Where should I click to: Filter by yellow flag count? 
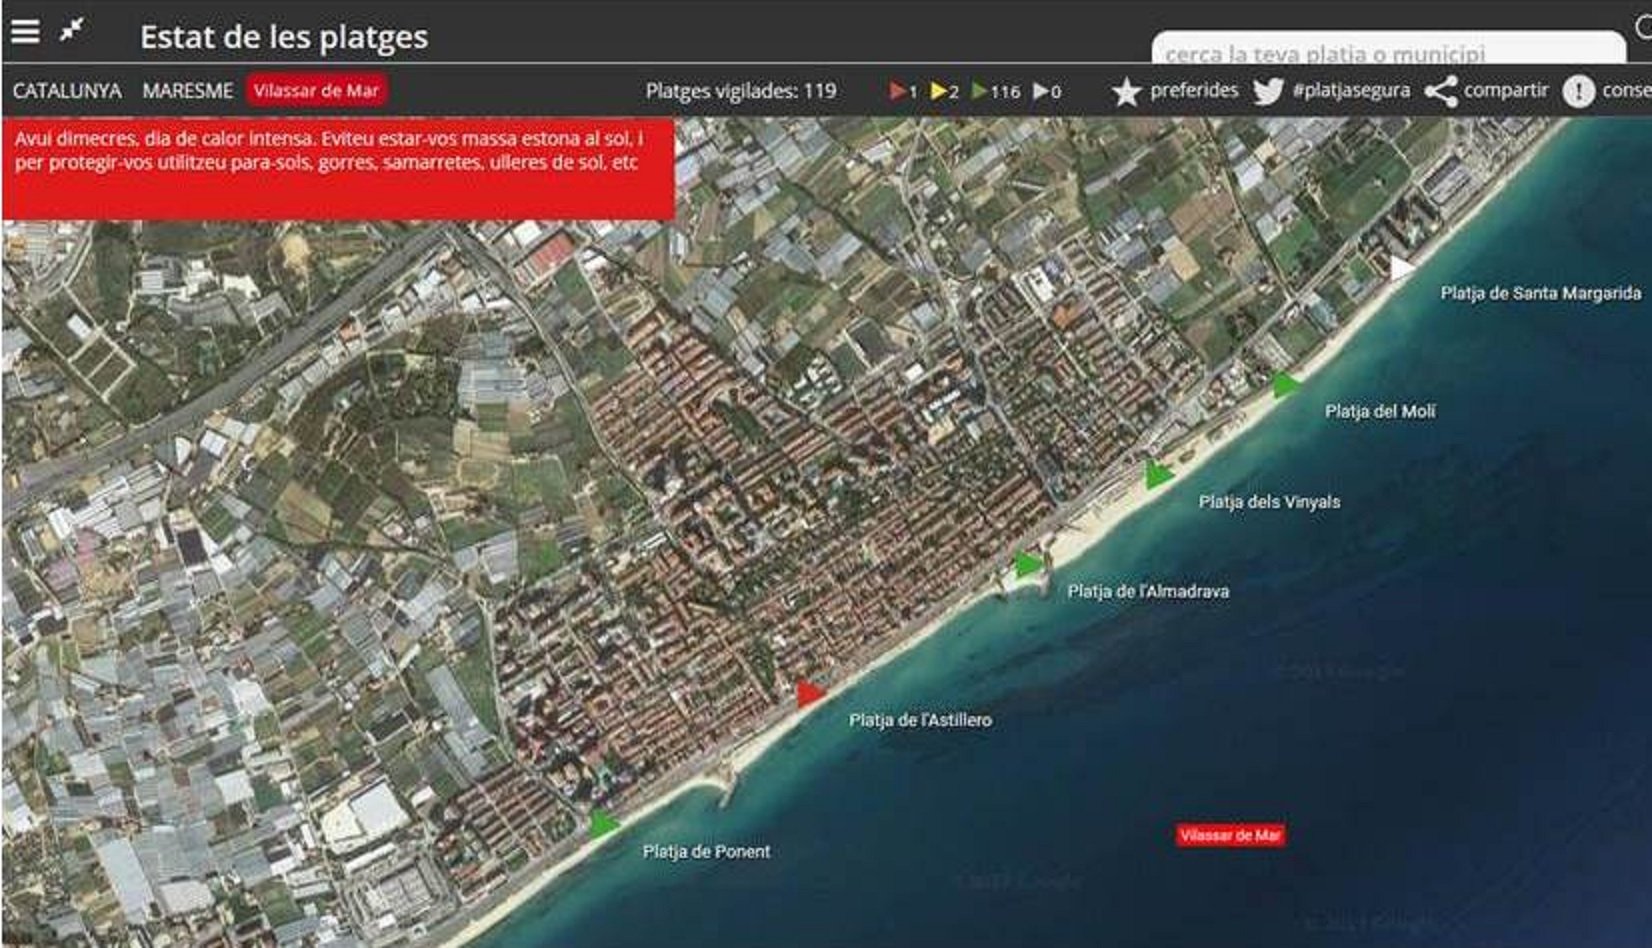coord(944,92)
